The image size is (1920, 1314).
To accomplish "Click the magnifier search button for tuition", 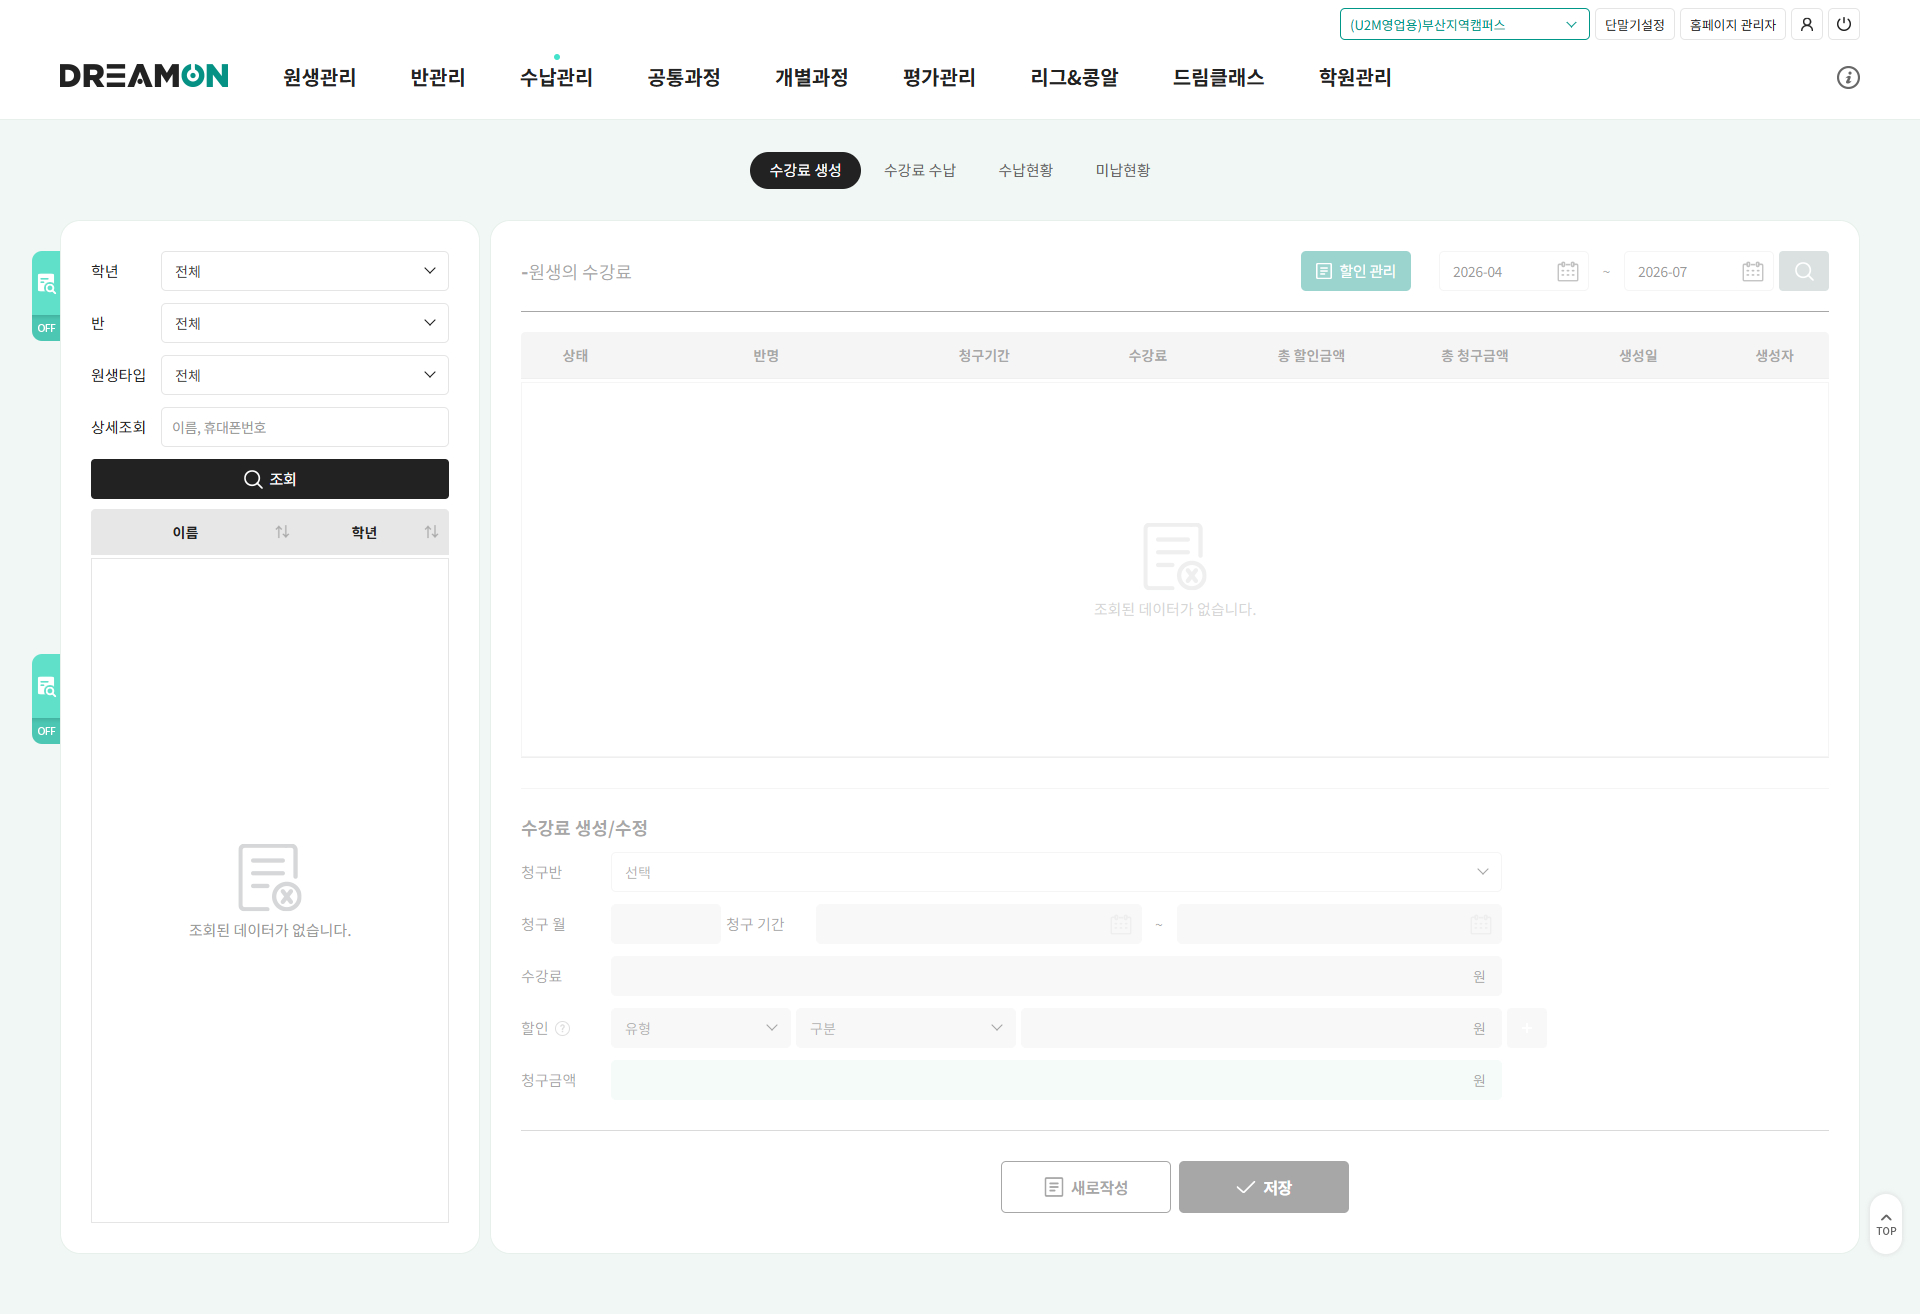I will (x=1804, y=271).
